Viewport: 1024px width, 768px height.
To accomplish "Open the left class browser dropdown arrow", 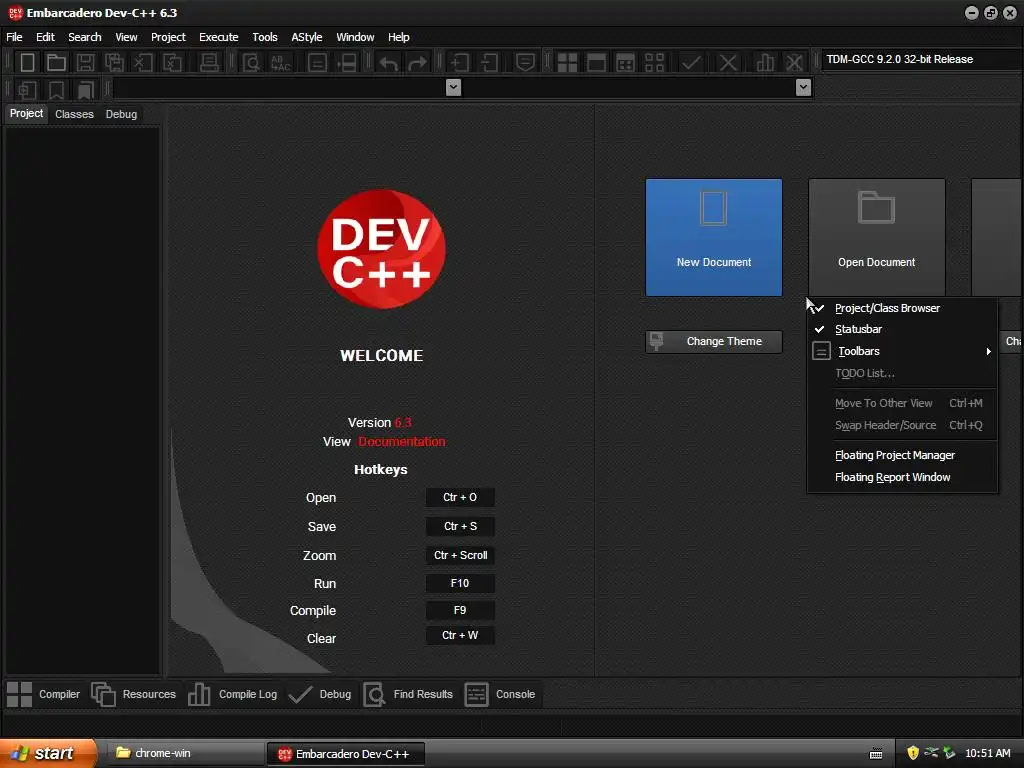I will pyautogui.click(x=453, y=88).
